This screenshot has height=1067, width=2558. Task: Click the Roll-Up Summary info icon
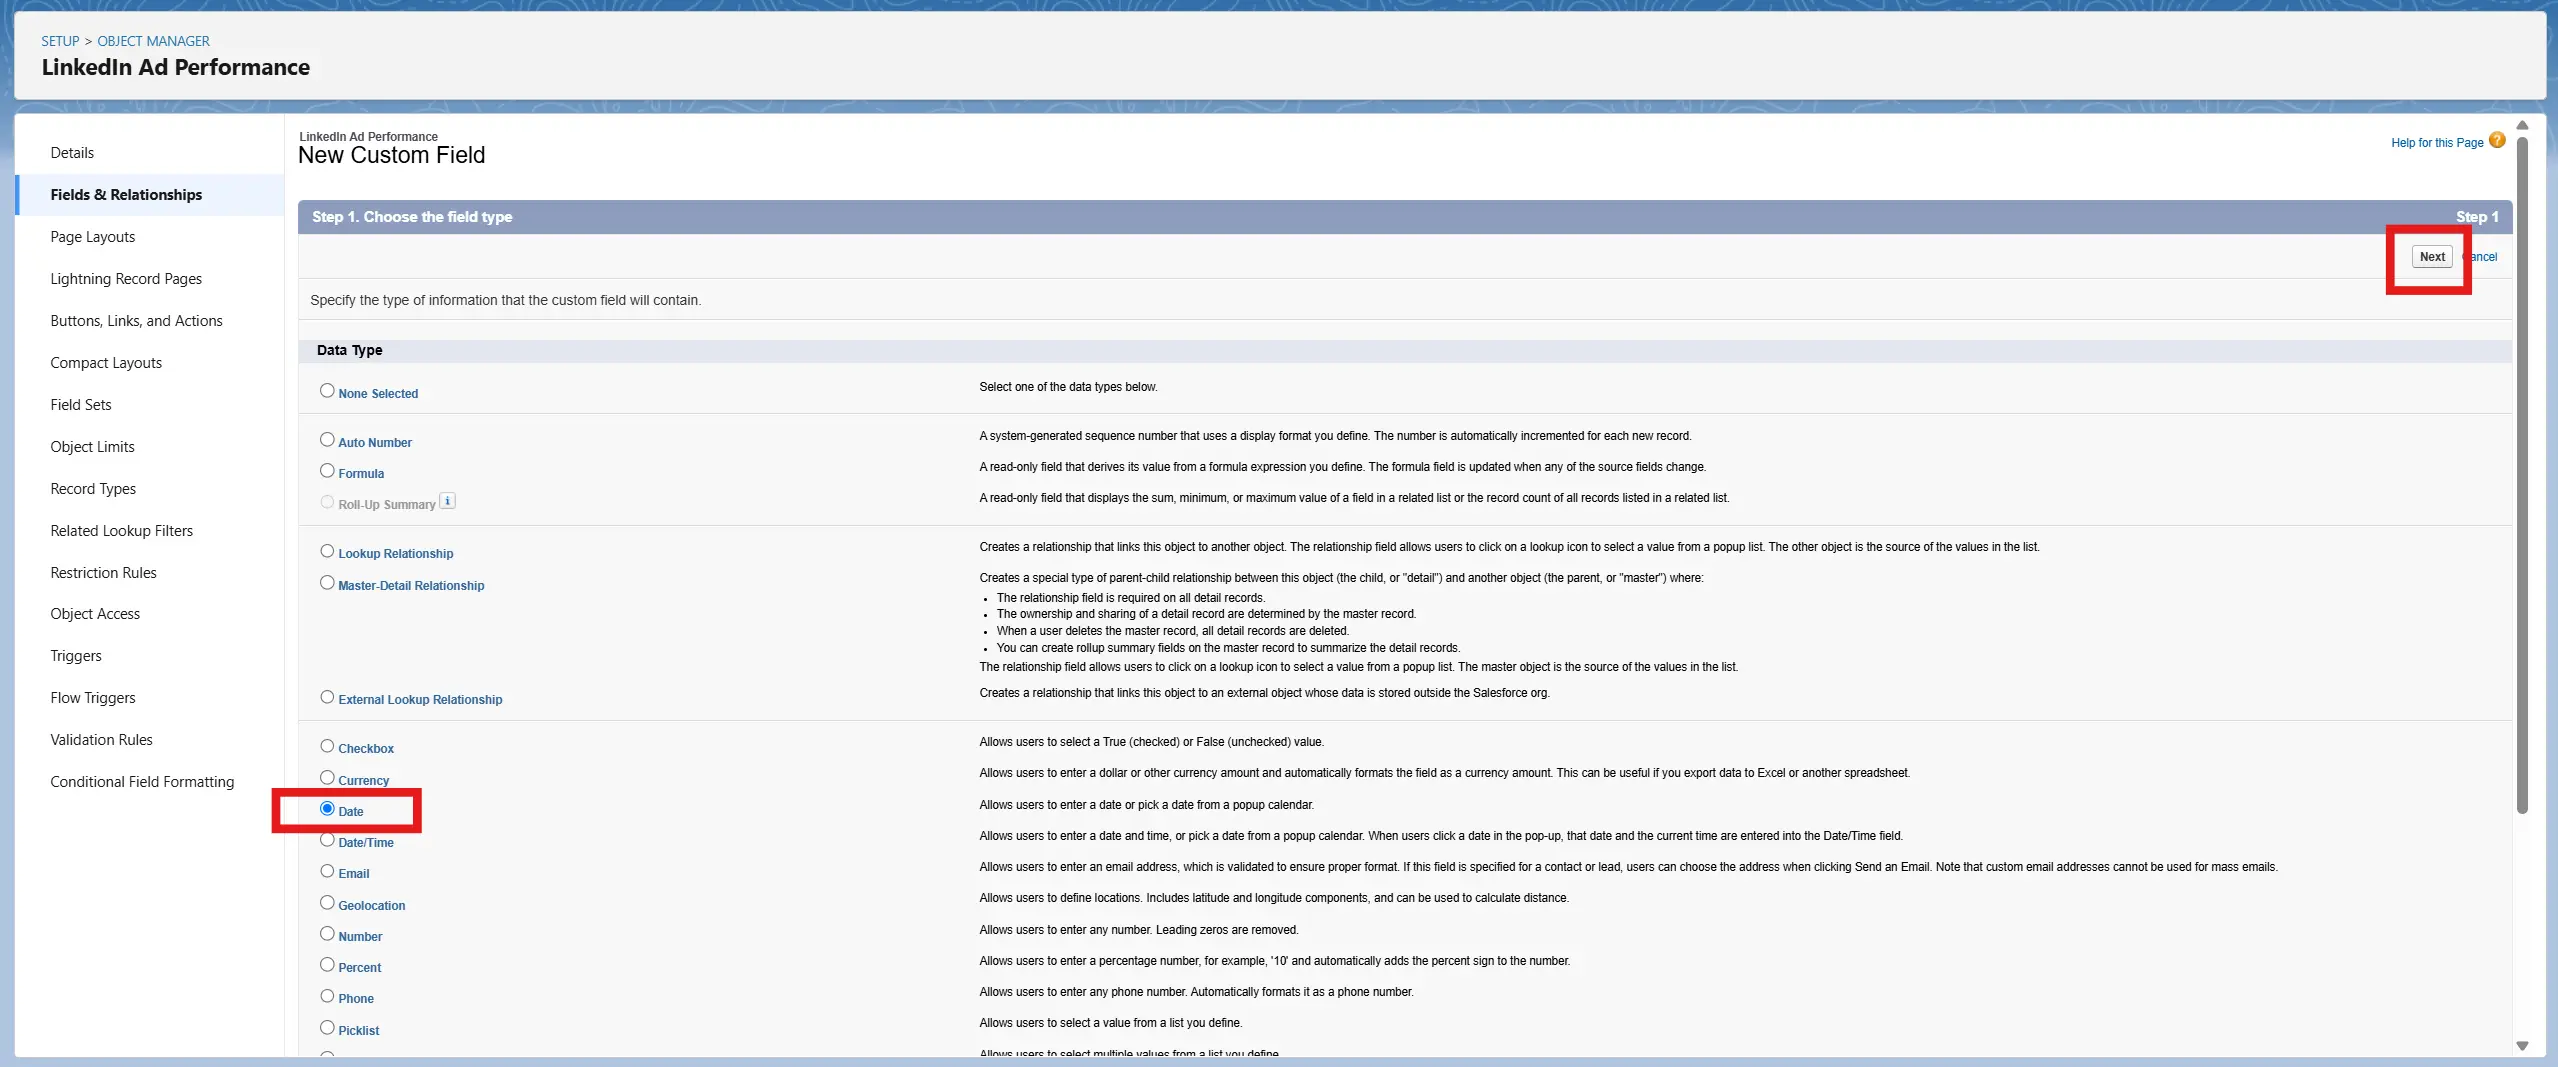[x=448, y=502]
